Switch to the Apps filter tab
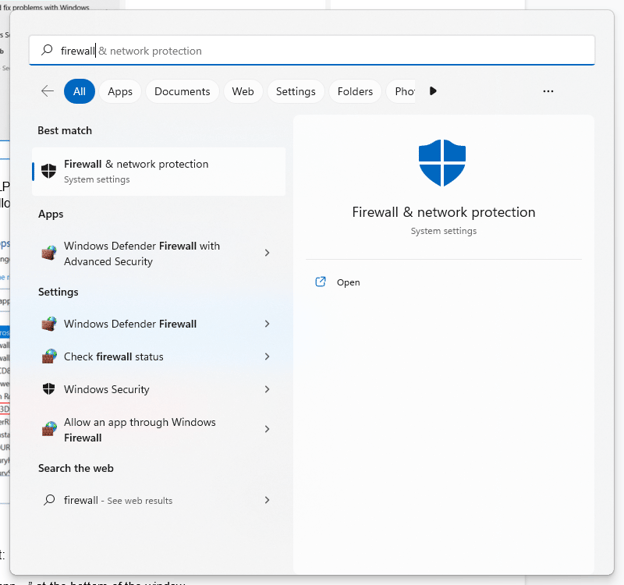This screenshot has height=585, width=624. [120, 91]
